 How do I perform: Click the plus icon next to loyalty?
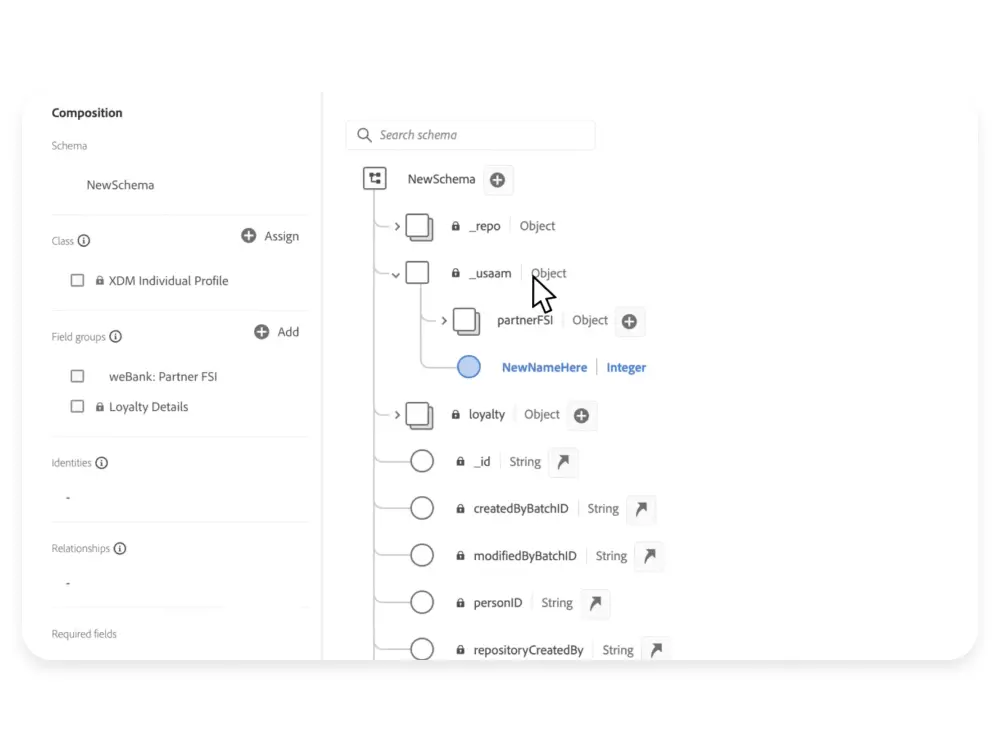[581, 415]
